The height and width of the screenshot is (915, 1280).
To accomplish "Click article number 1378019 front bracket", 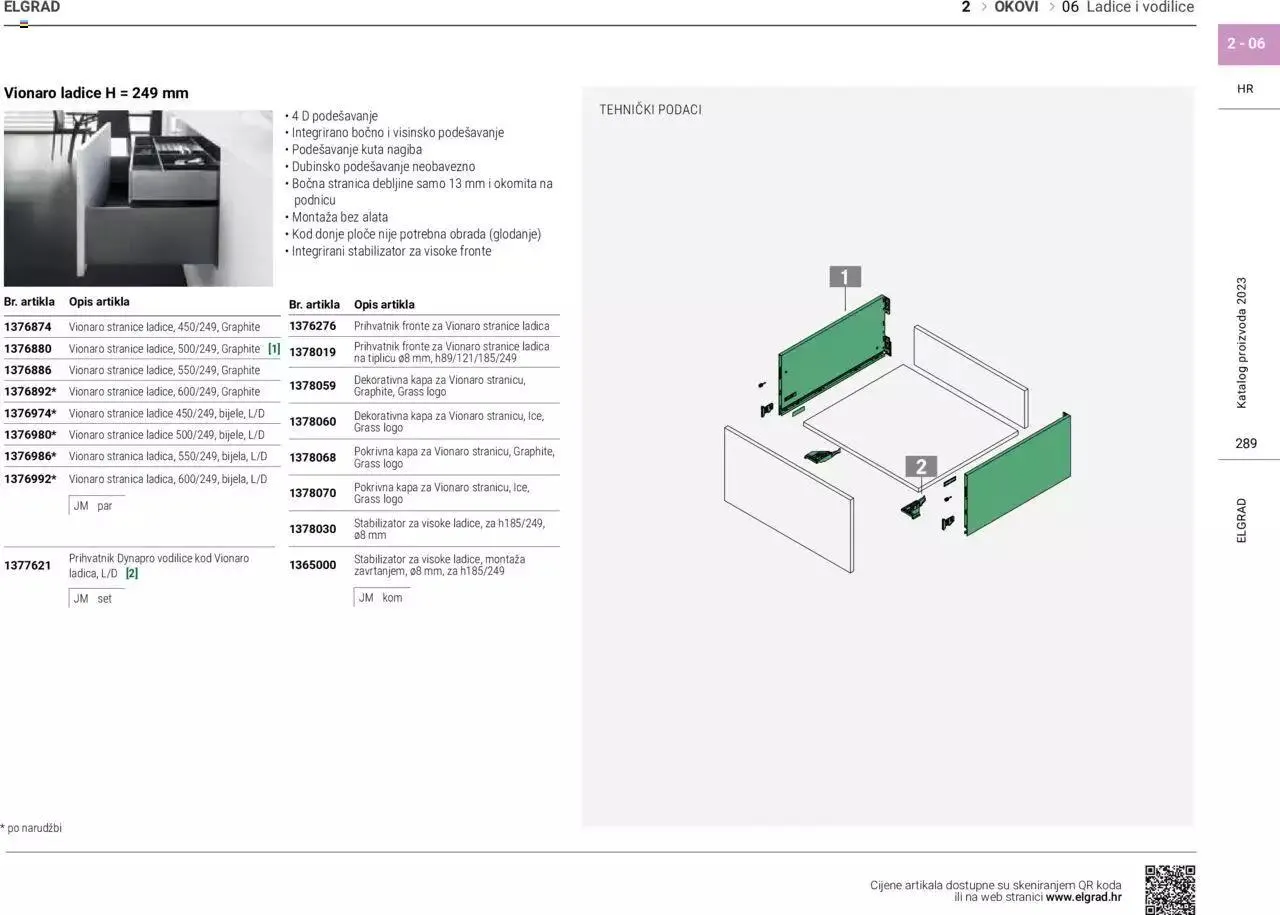I will point(312,352).
